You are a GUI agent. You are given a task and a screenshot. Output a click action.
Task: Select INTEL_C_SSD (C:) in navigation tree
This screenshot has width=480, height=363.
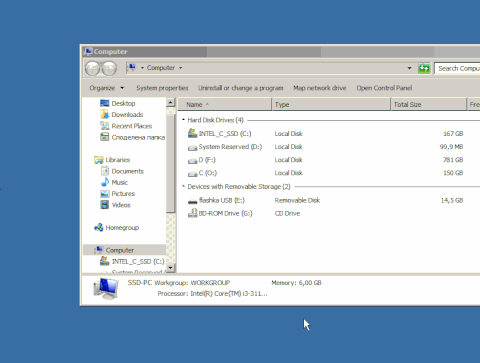(x=138, y=261)
